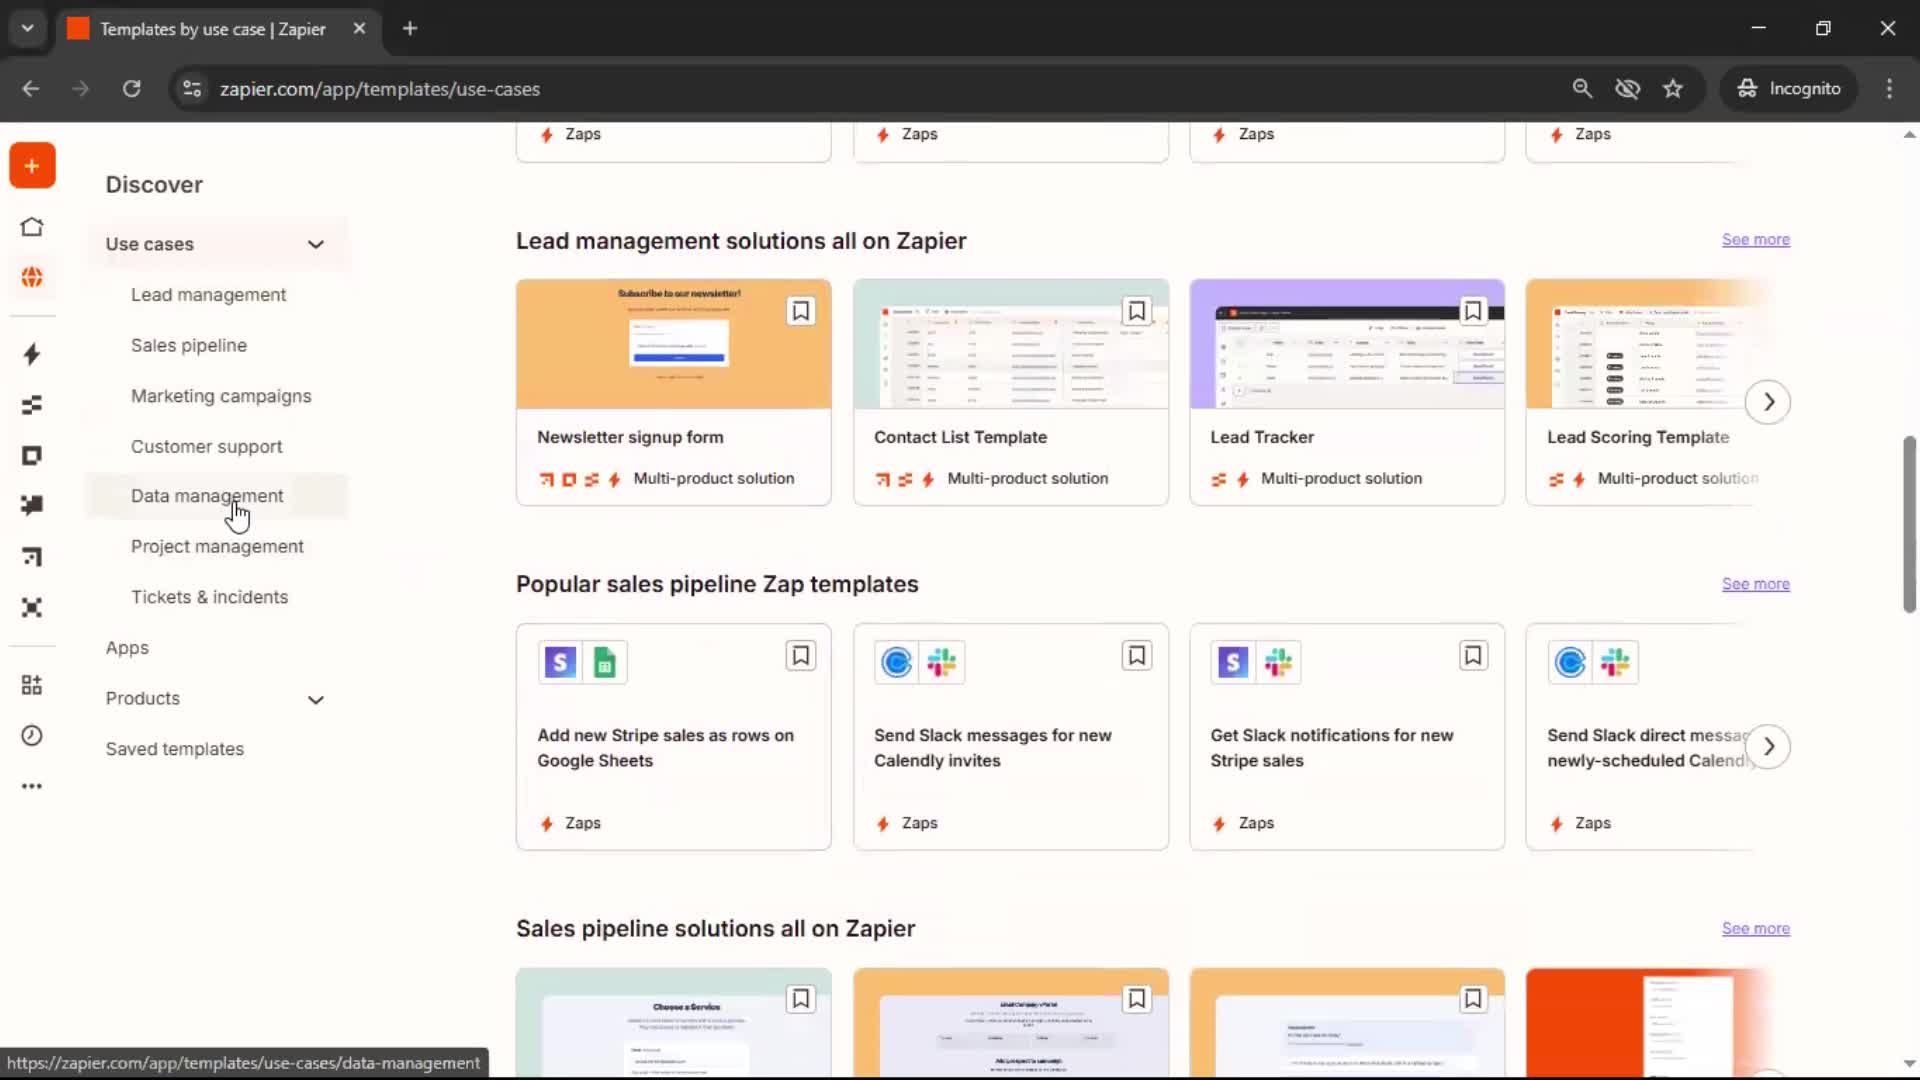
Task: Select Customer support use case
Action: click(x=206, y=447)
